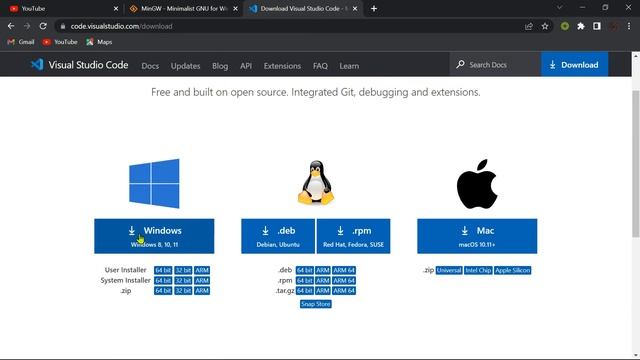Reload the page with the refresh icon

point(43,26)
